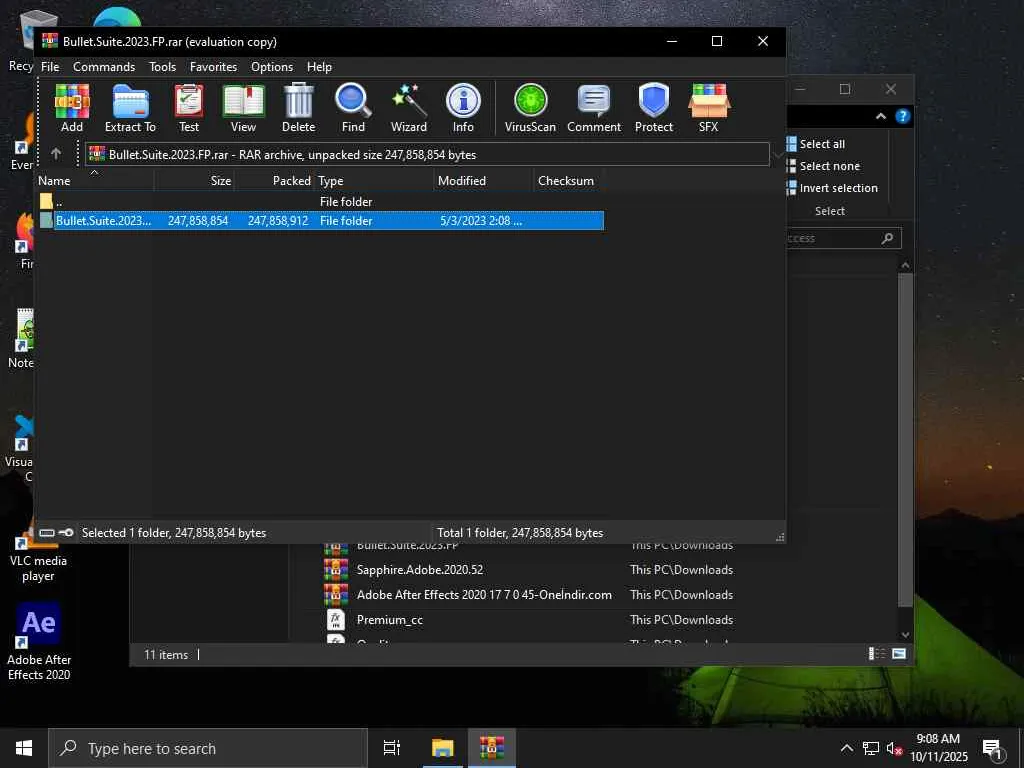Open the Comment tool
Screen dimensions: 1024x768
[594, 108]
